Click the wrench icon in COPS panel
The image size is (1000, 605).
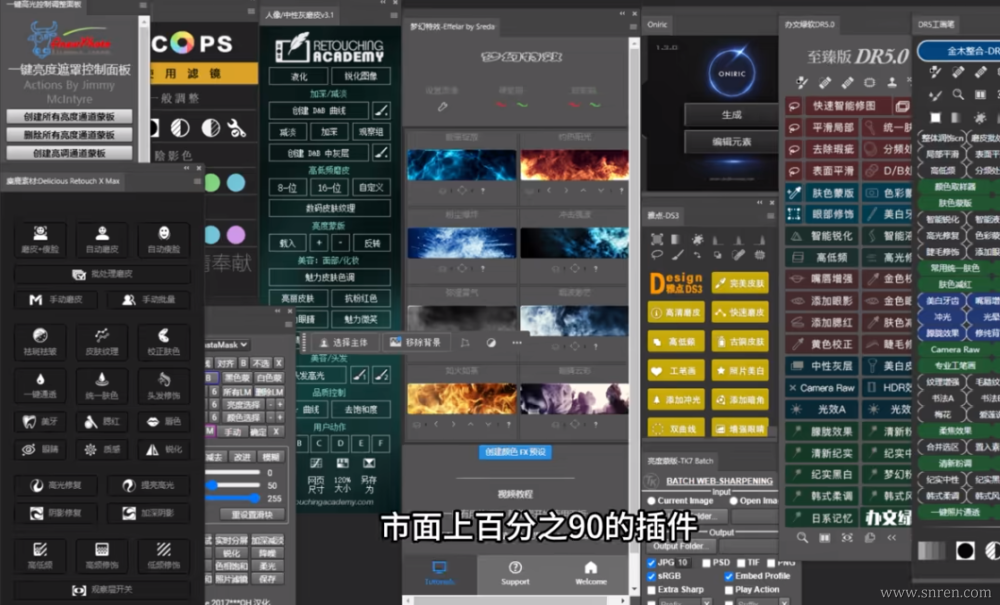pyautogui.click(x=237, y=128)
